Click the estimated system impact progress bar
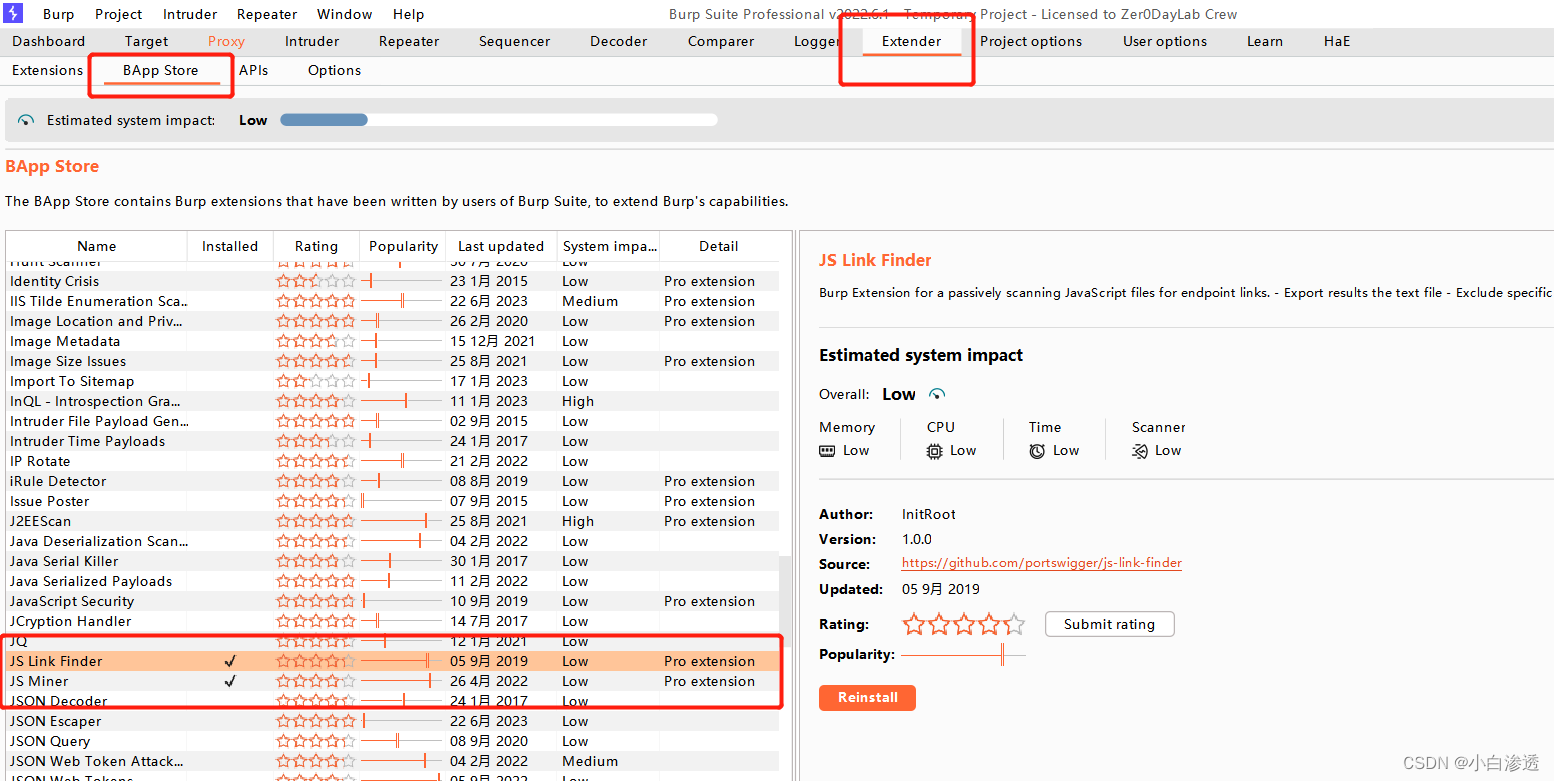The height and width of the screenshot is (781, 1554). (498, 120)
